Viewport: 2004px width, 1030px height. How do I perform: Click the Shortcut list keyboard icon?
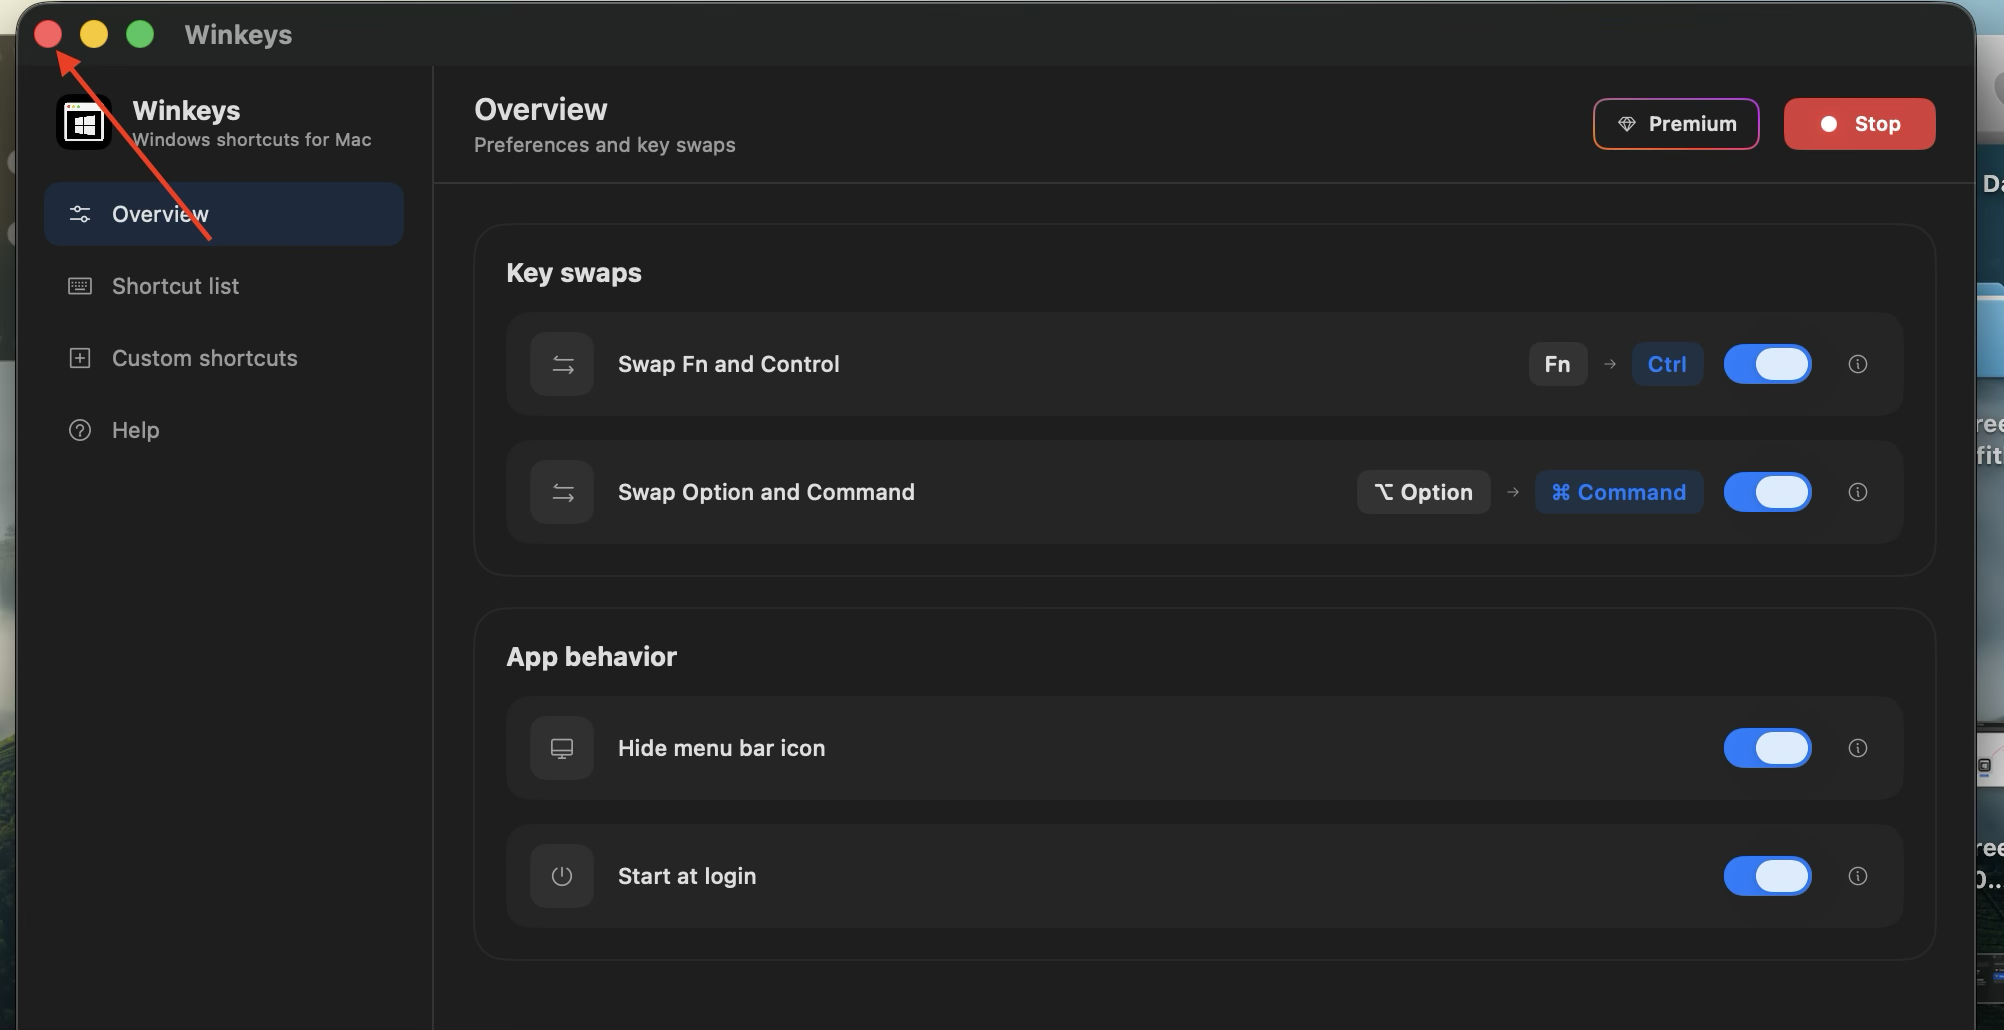click(x=80, y=286)
